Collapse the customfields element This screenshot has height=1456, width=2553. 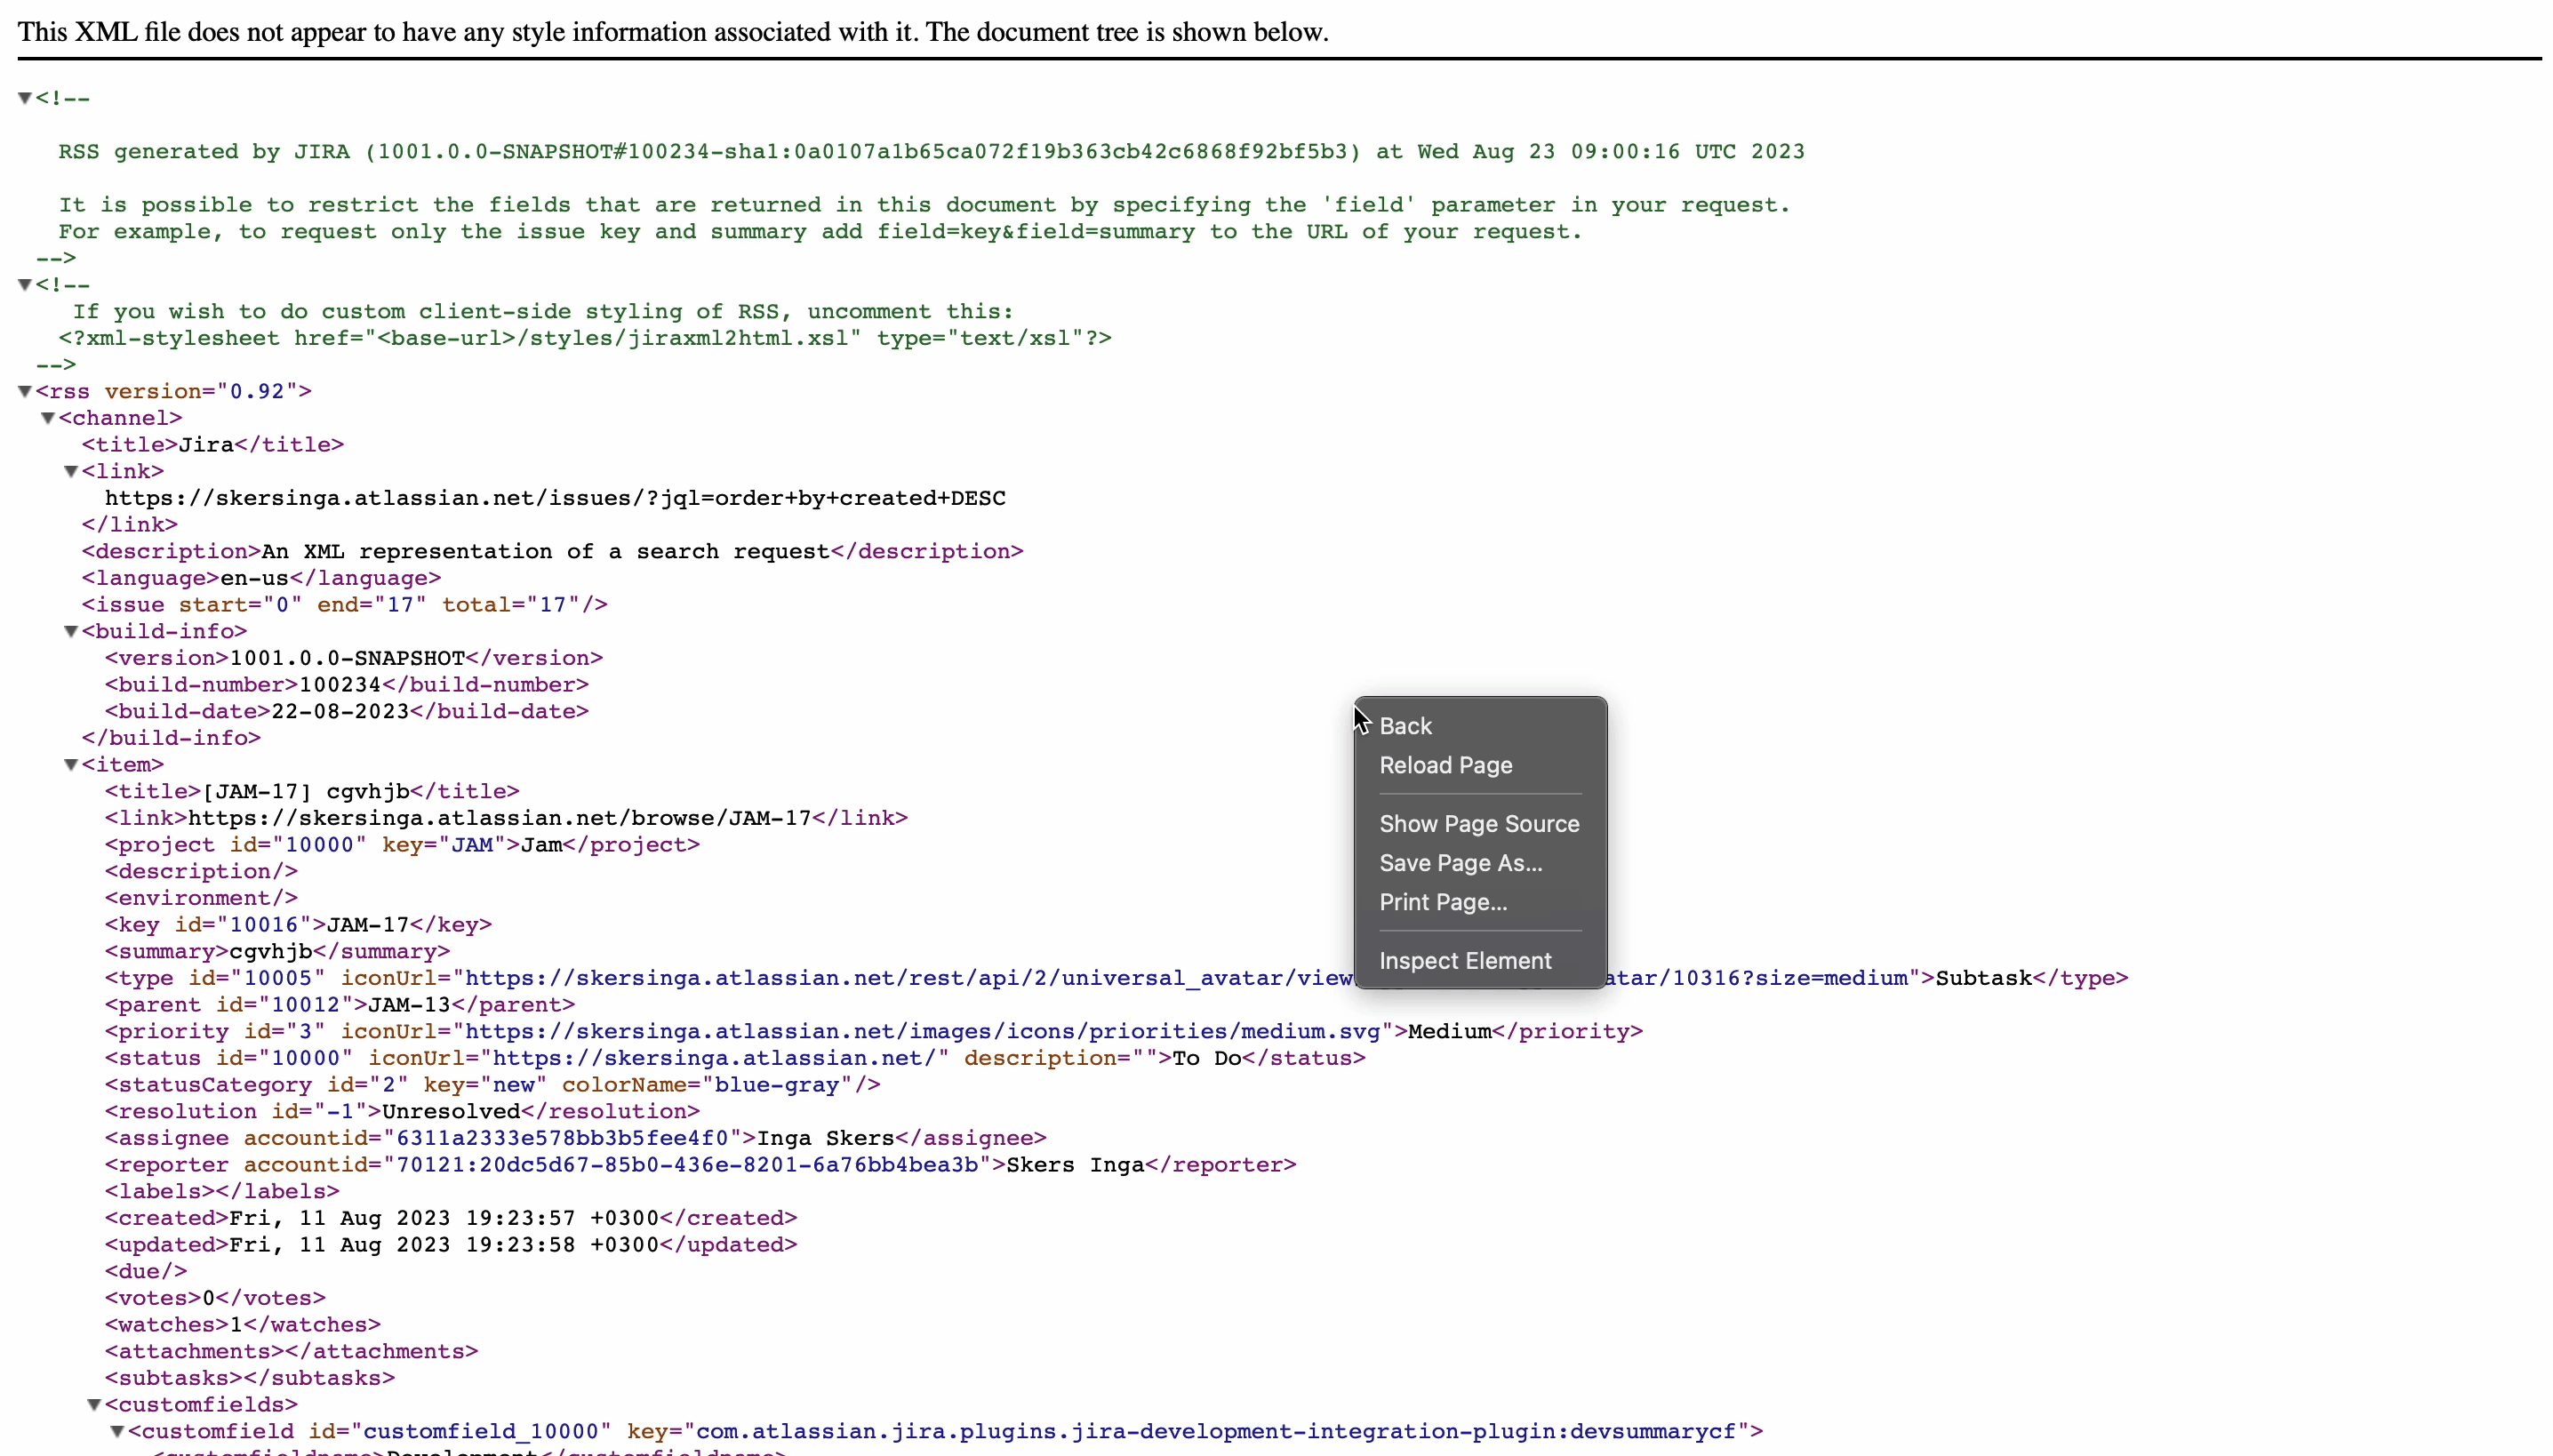click(94, 1405)
